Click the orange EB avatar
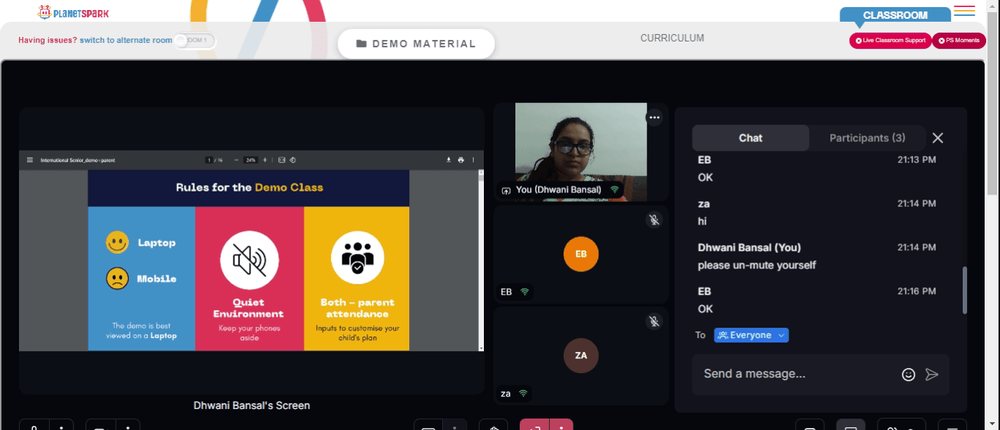The image size is (1000, 430). point(581,253)
